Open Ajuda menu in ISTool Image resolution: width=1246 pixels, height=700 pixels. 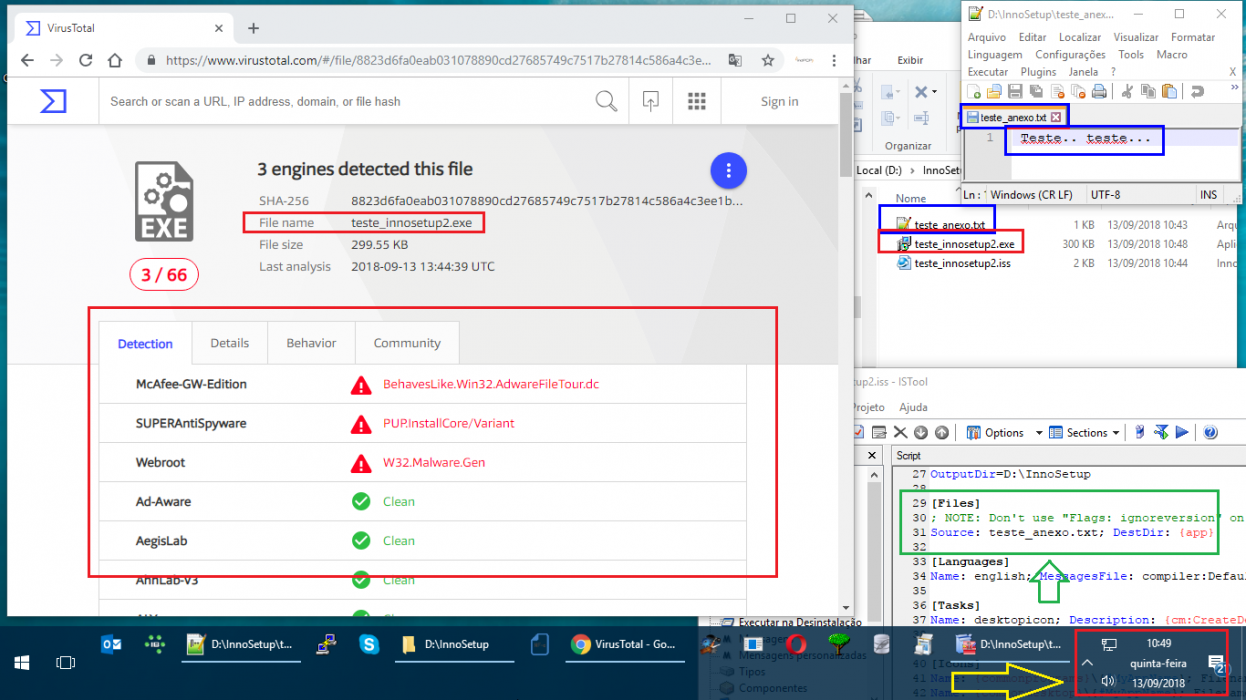tap(913, 408)
